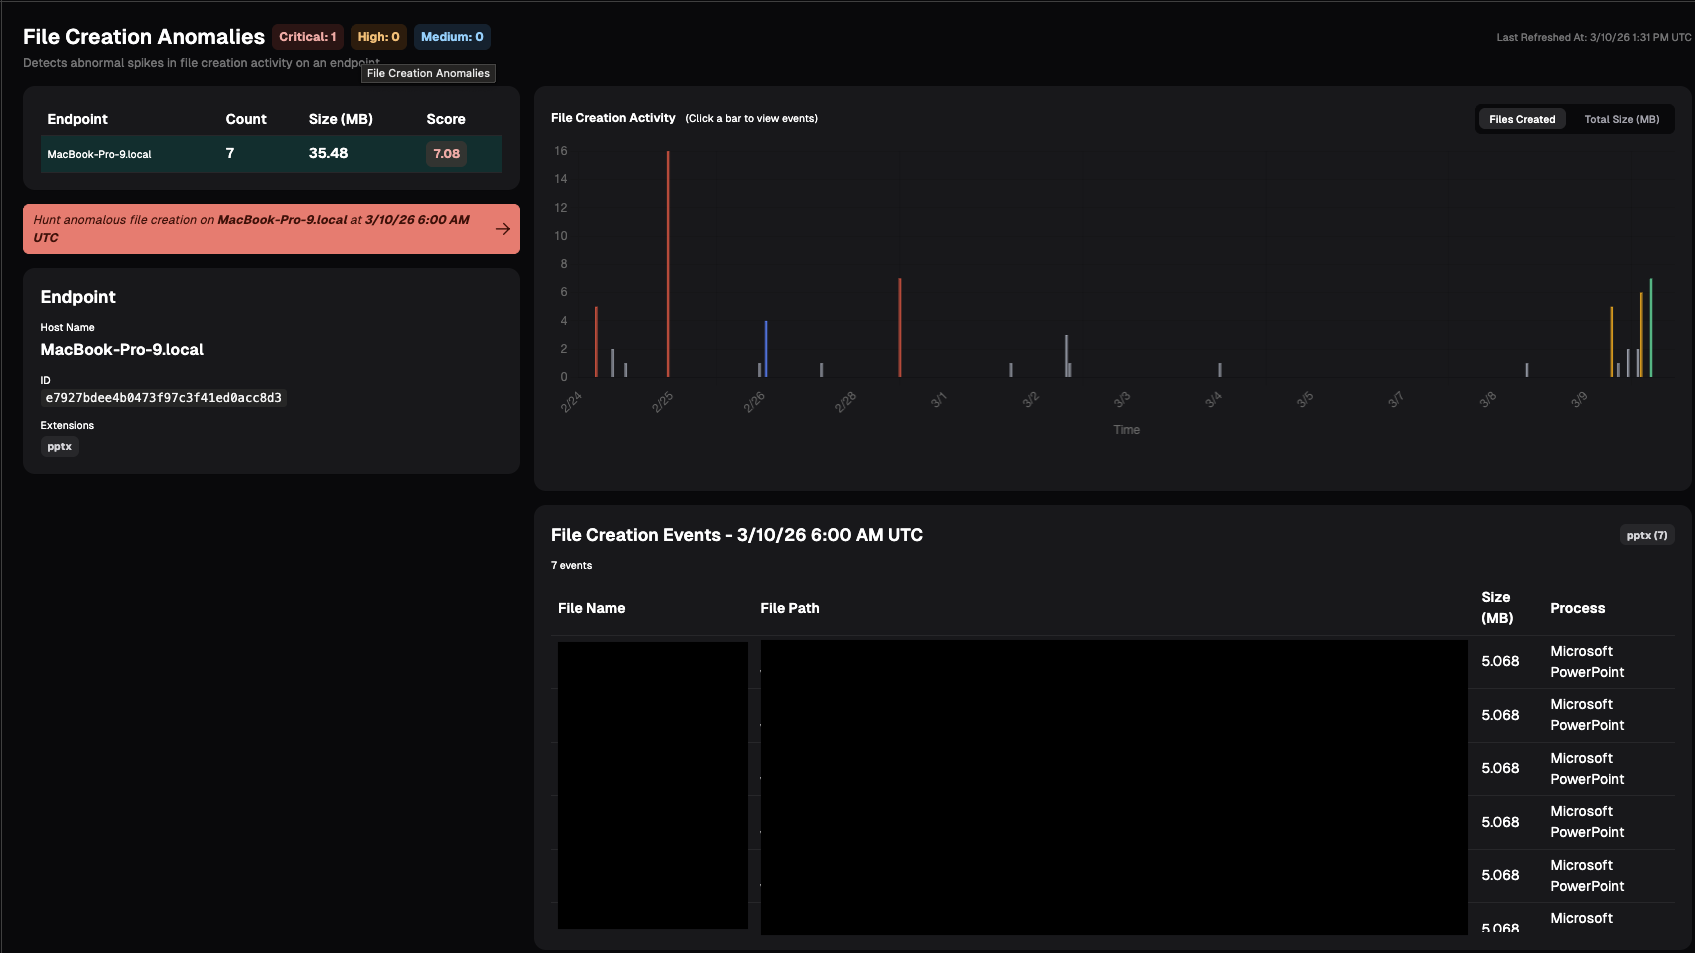Sort table by Count column header
This screenshot has width=1695, height=953.
[x=246, y=119]
